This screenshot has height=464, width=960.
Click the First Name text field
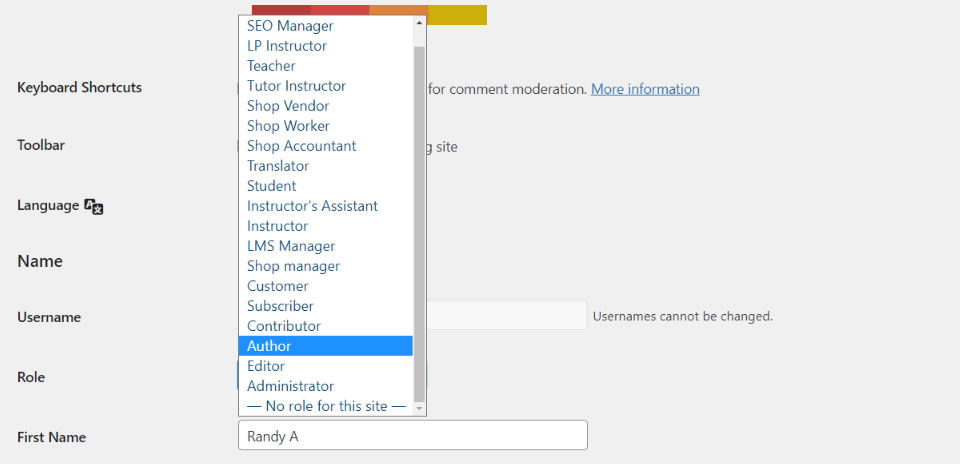pyautogui.click(x=412, y=436)
